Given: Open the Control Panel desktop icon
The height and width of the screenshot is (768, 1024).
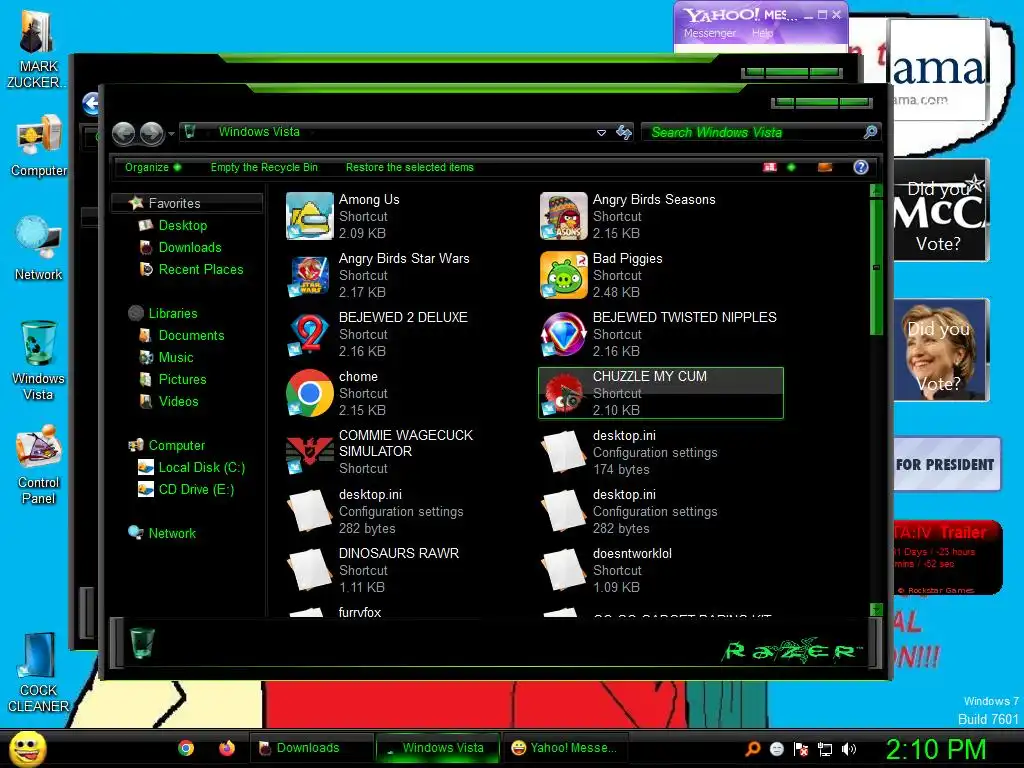Looking at the screenshot, I should tap(39, 464).
